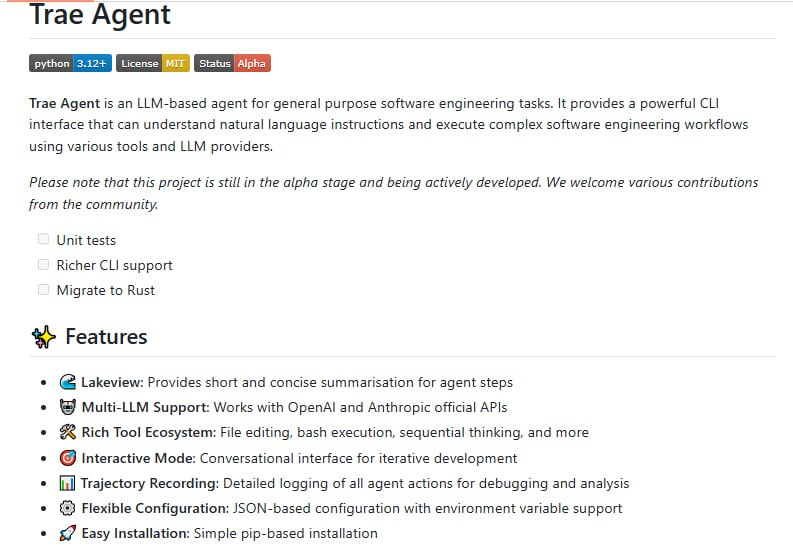The image size is (793, 551).
Task: Click the Trae Agent page title
Action: coord(100,15)
